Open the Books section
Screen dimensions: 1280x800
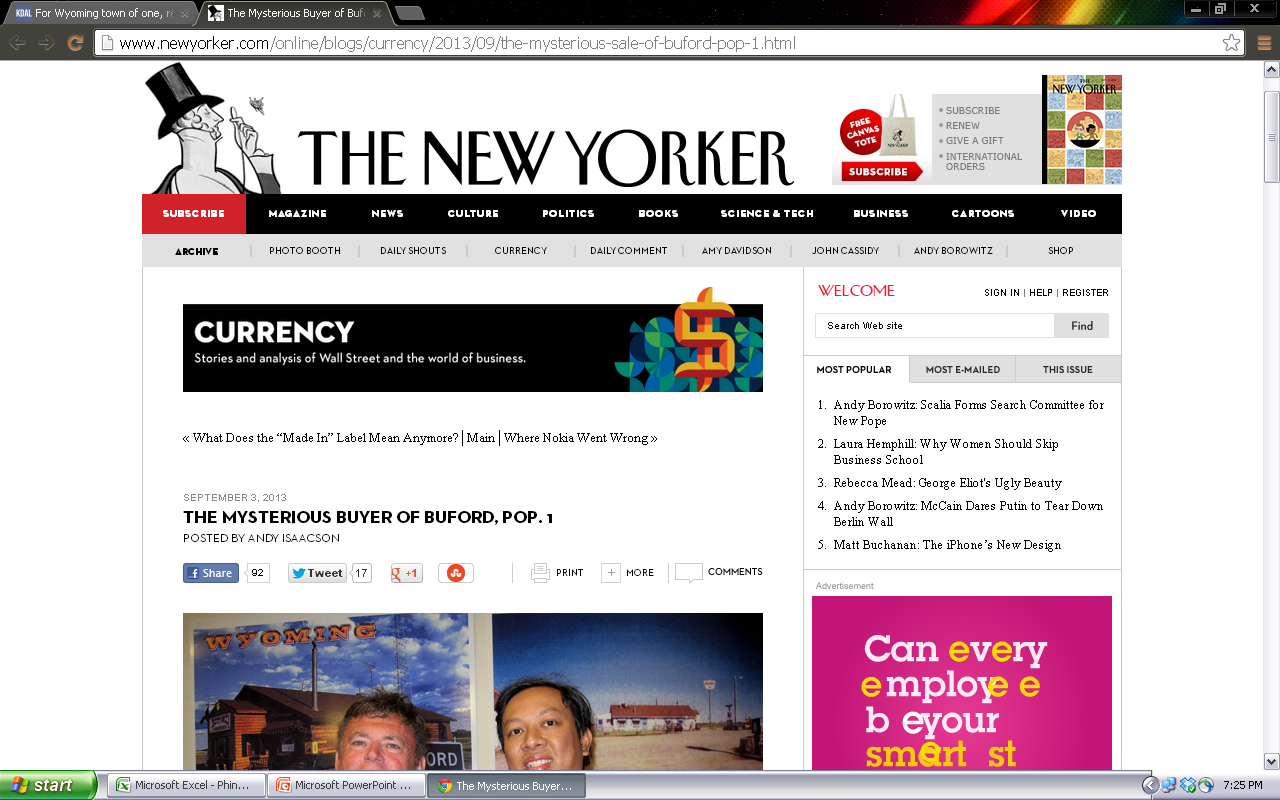tap(659, 214)
